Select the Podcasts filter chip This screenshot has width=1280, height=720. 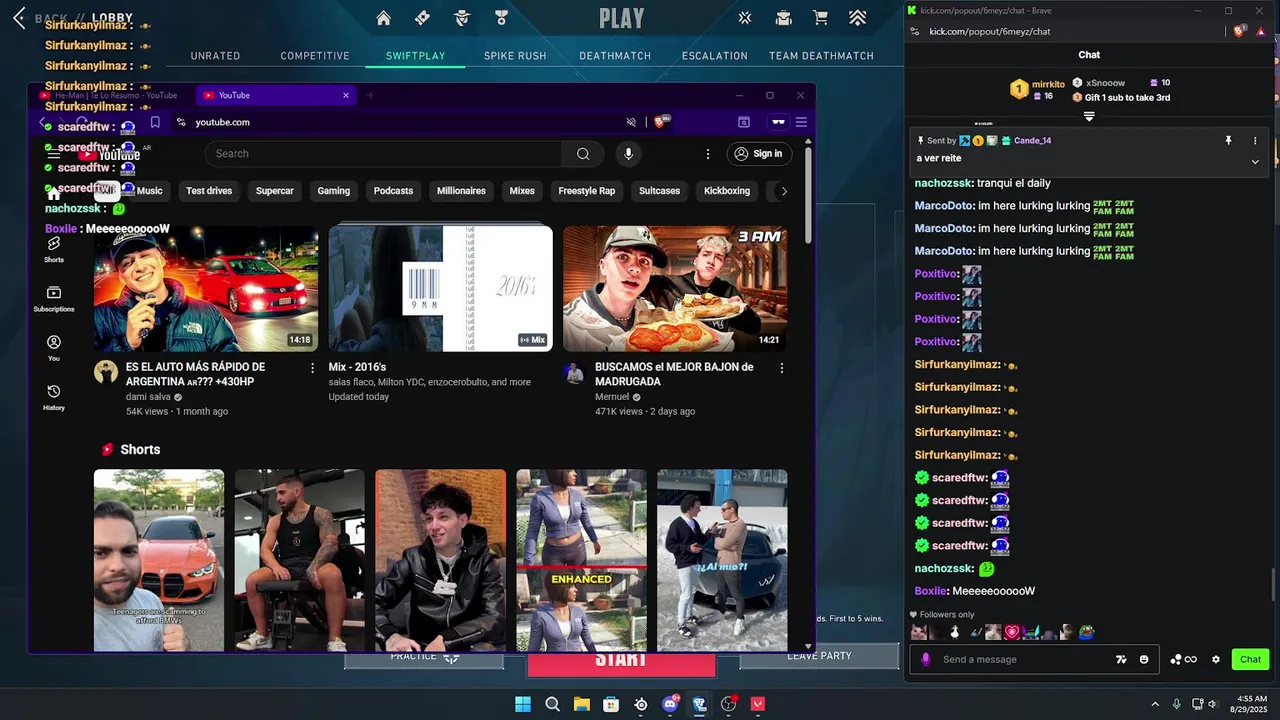393,191
